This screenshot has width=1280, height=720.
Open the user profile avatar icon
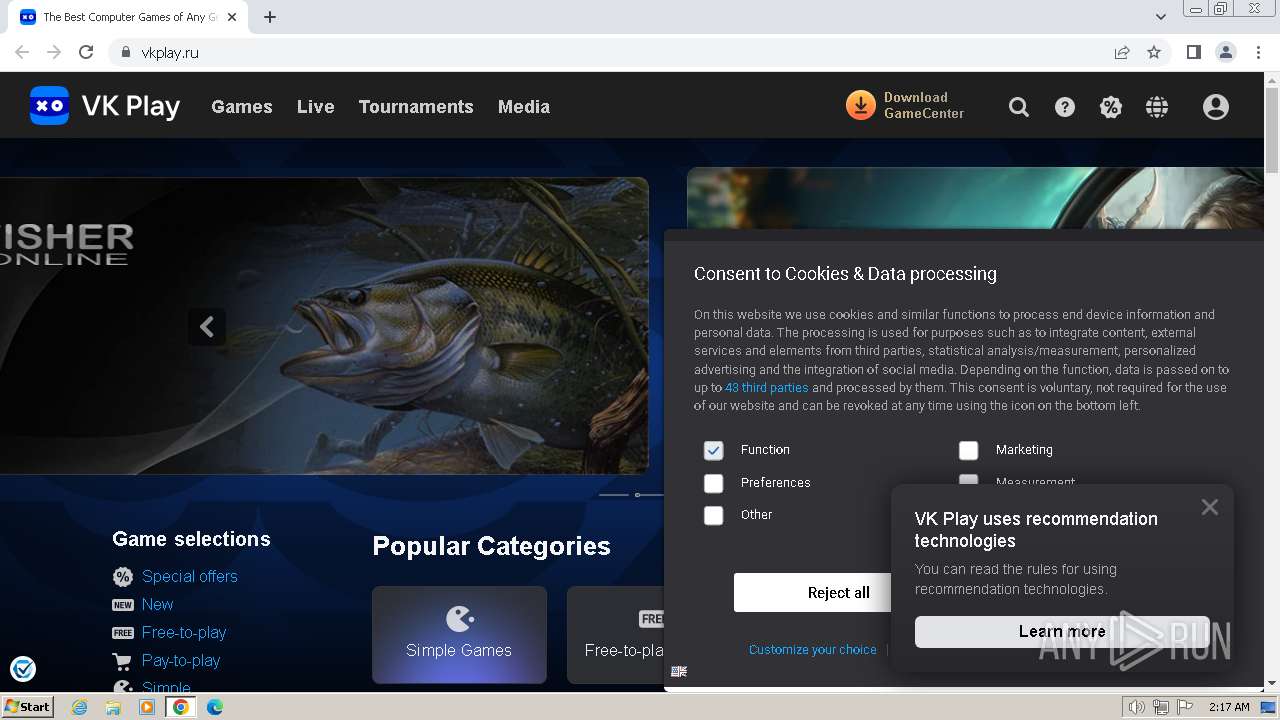[1216, 107]
